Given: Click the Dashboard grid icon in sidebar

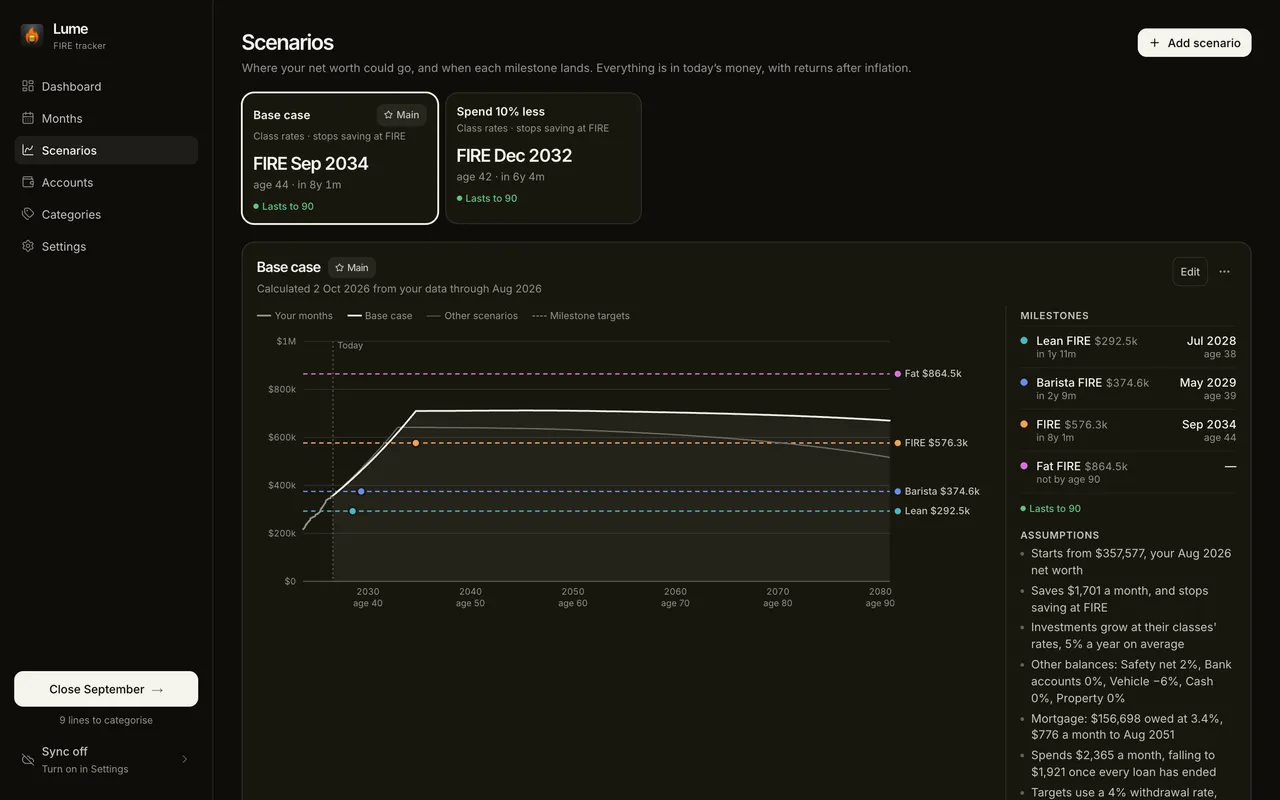Looking at the screenshot, I should pos(28,86).
